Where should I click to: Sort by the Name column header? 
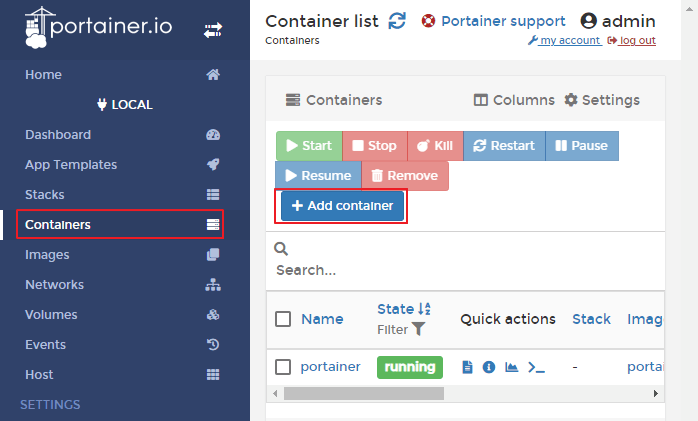(x=322, y=319)
